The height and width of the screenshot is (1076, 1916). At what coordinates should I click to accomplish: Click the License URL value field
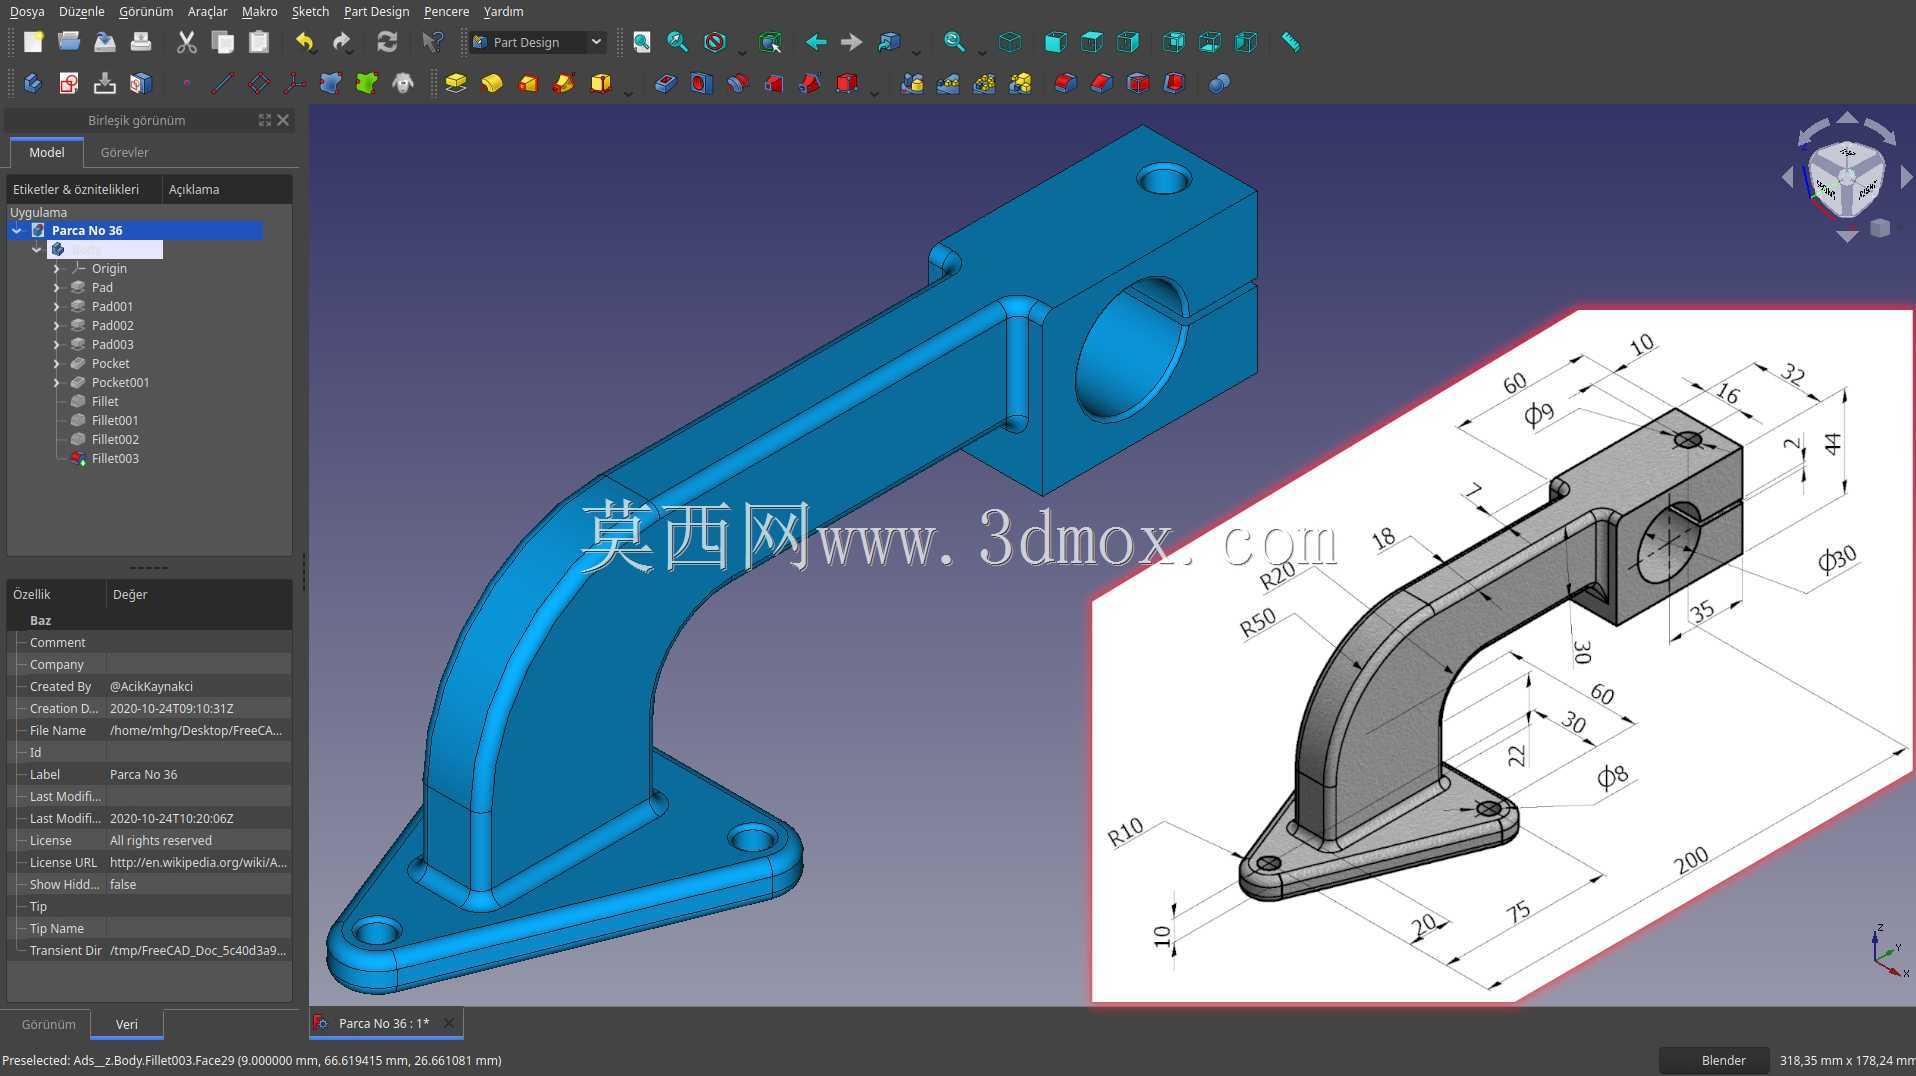pyautogui.click(x=199, y=862)
